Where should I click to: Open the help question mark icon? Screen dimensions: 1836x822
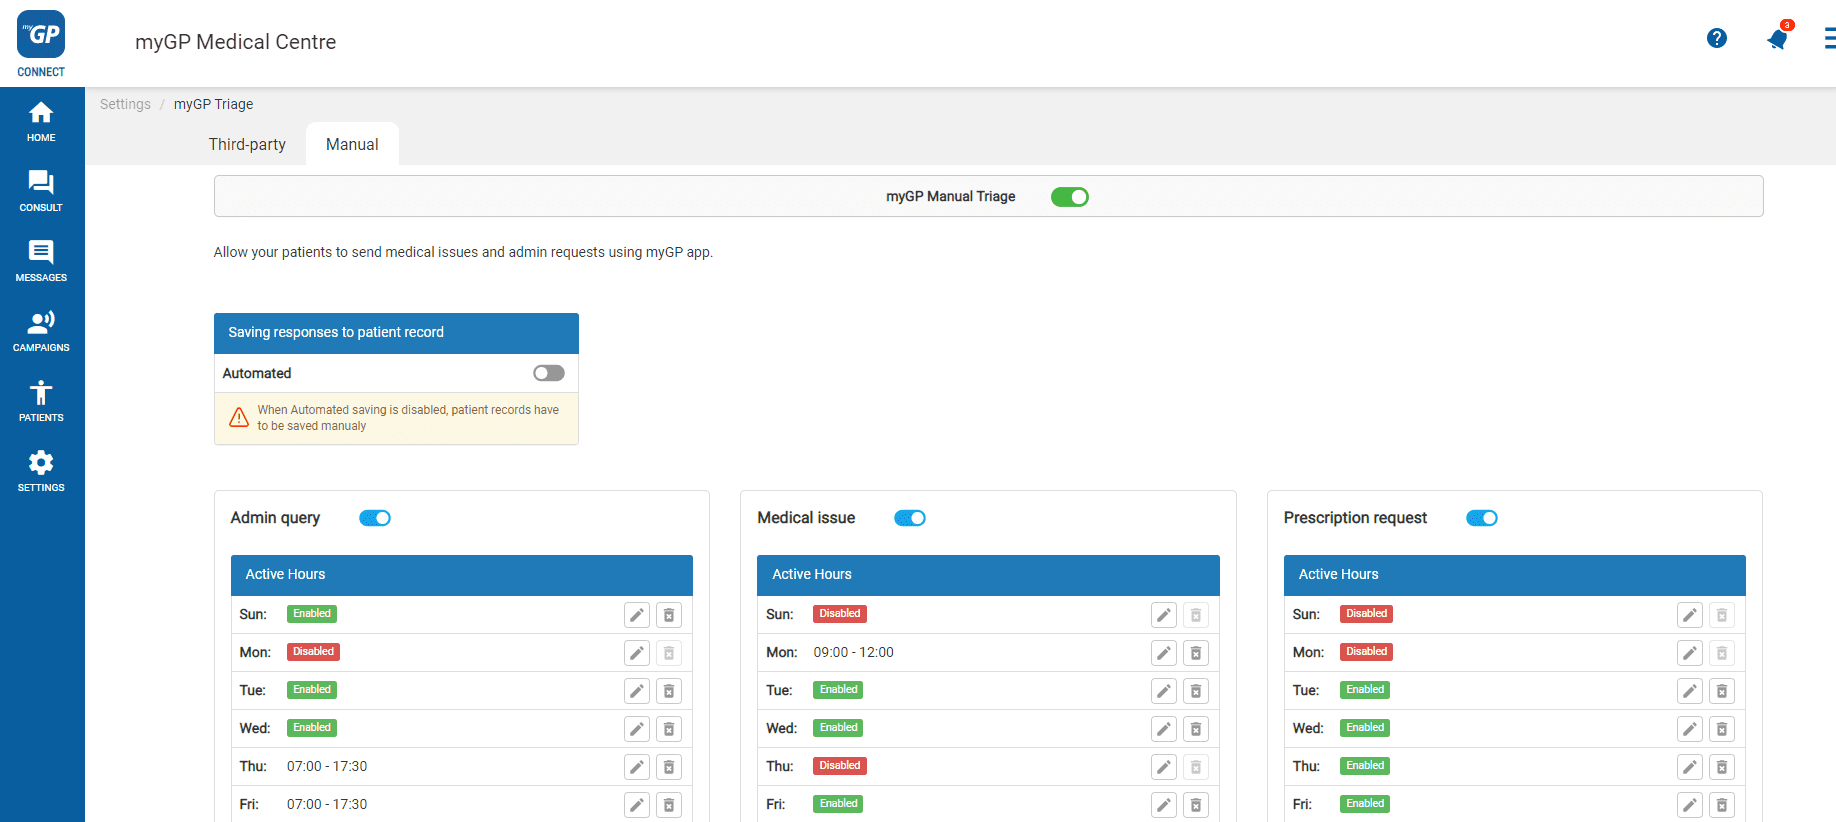(1717, 38)
